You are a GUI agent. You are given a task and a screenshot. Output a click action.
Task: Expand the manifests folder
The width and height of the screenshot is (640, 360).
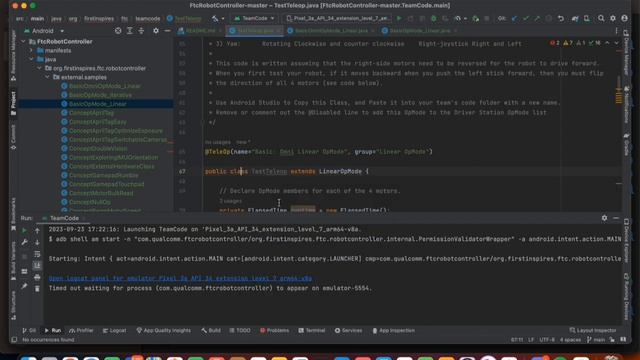(31, 51)
